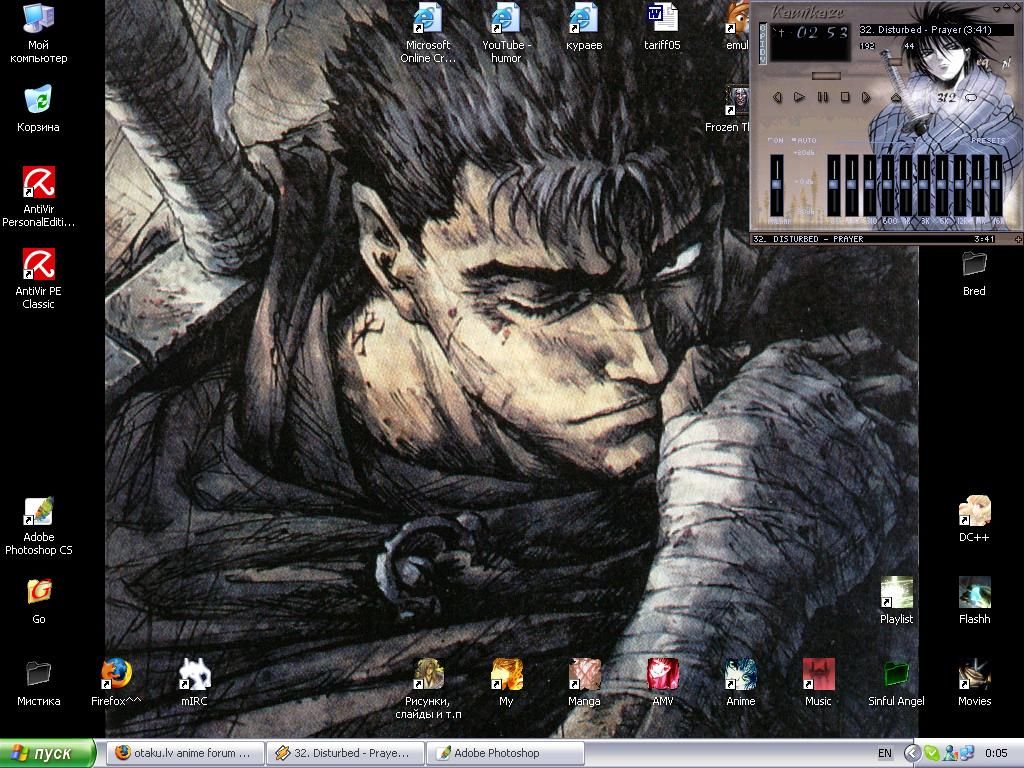
Task: Select AntiVir PersonalEdition desktop icon
Action: pyautogui.click(x=38, y=196)
